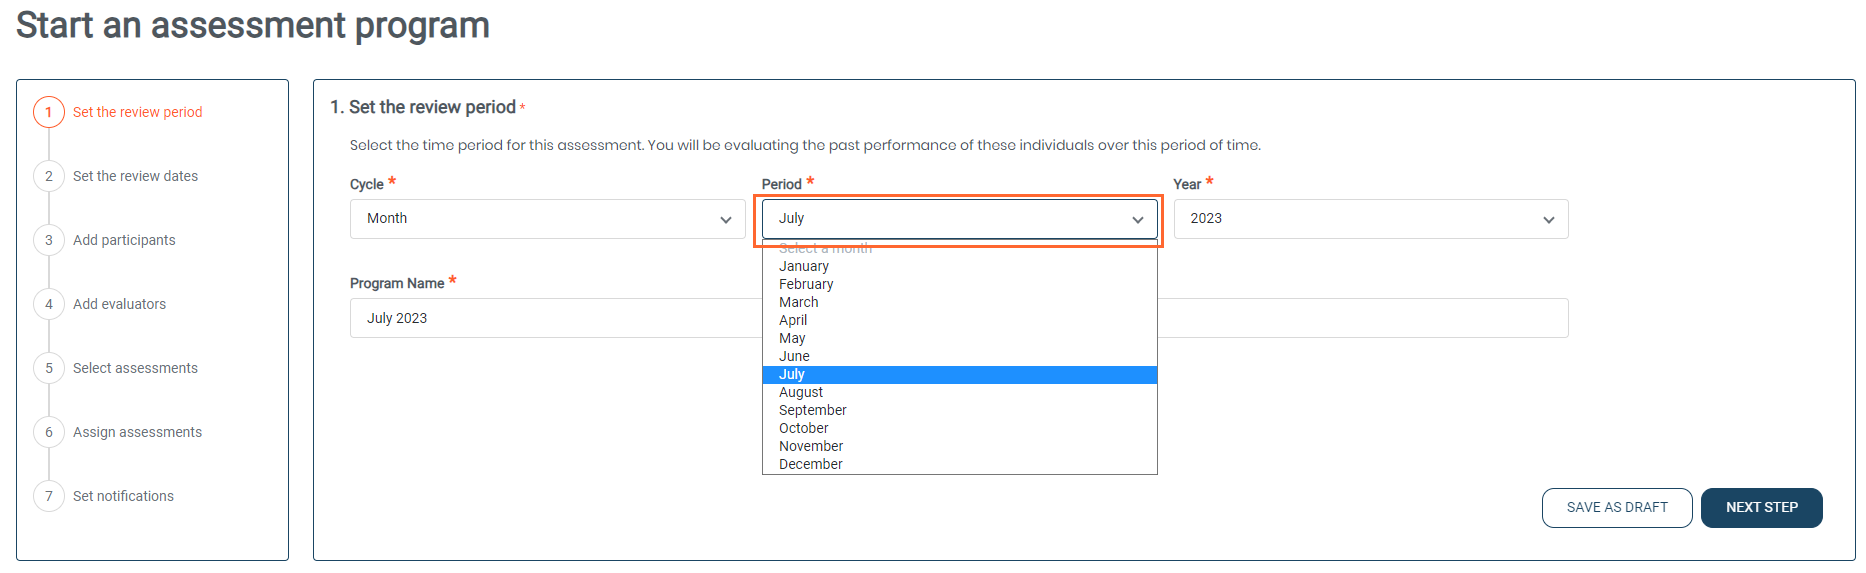This screenshot has width=1866, height=573.
Task: Open the Year dropdown showing 2023
Action: coord(1370,219)
